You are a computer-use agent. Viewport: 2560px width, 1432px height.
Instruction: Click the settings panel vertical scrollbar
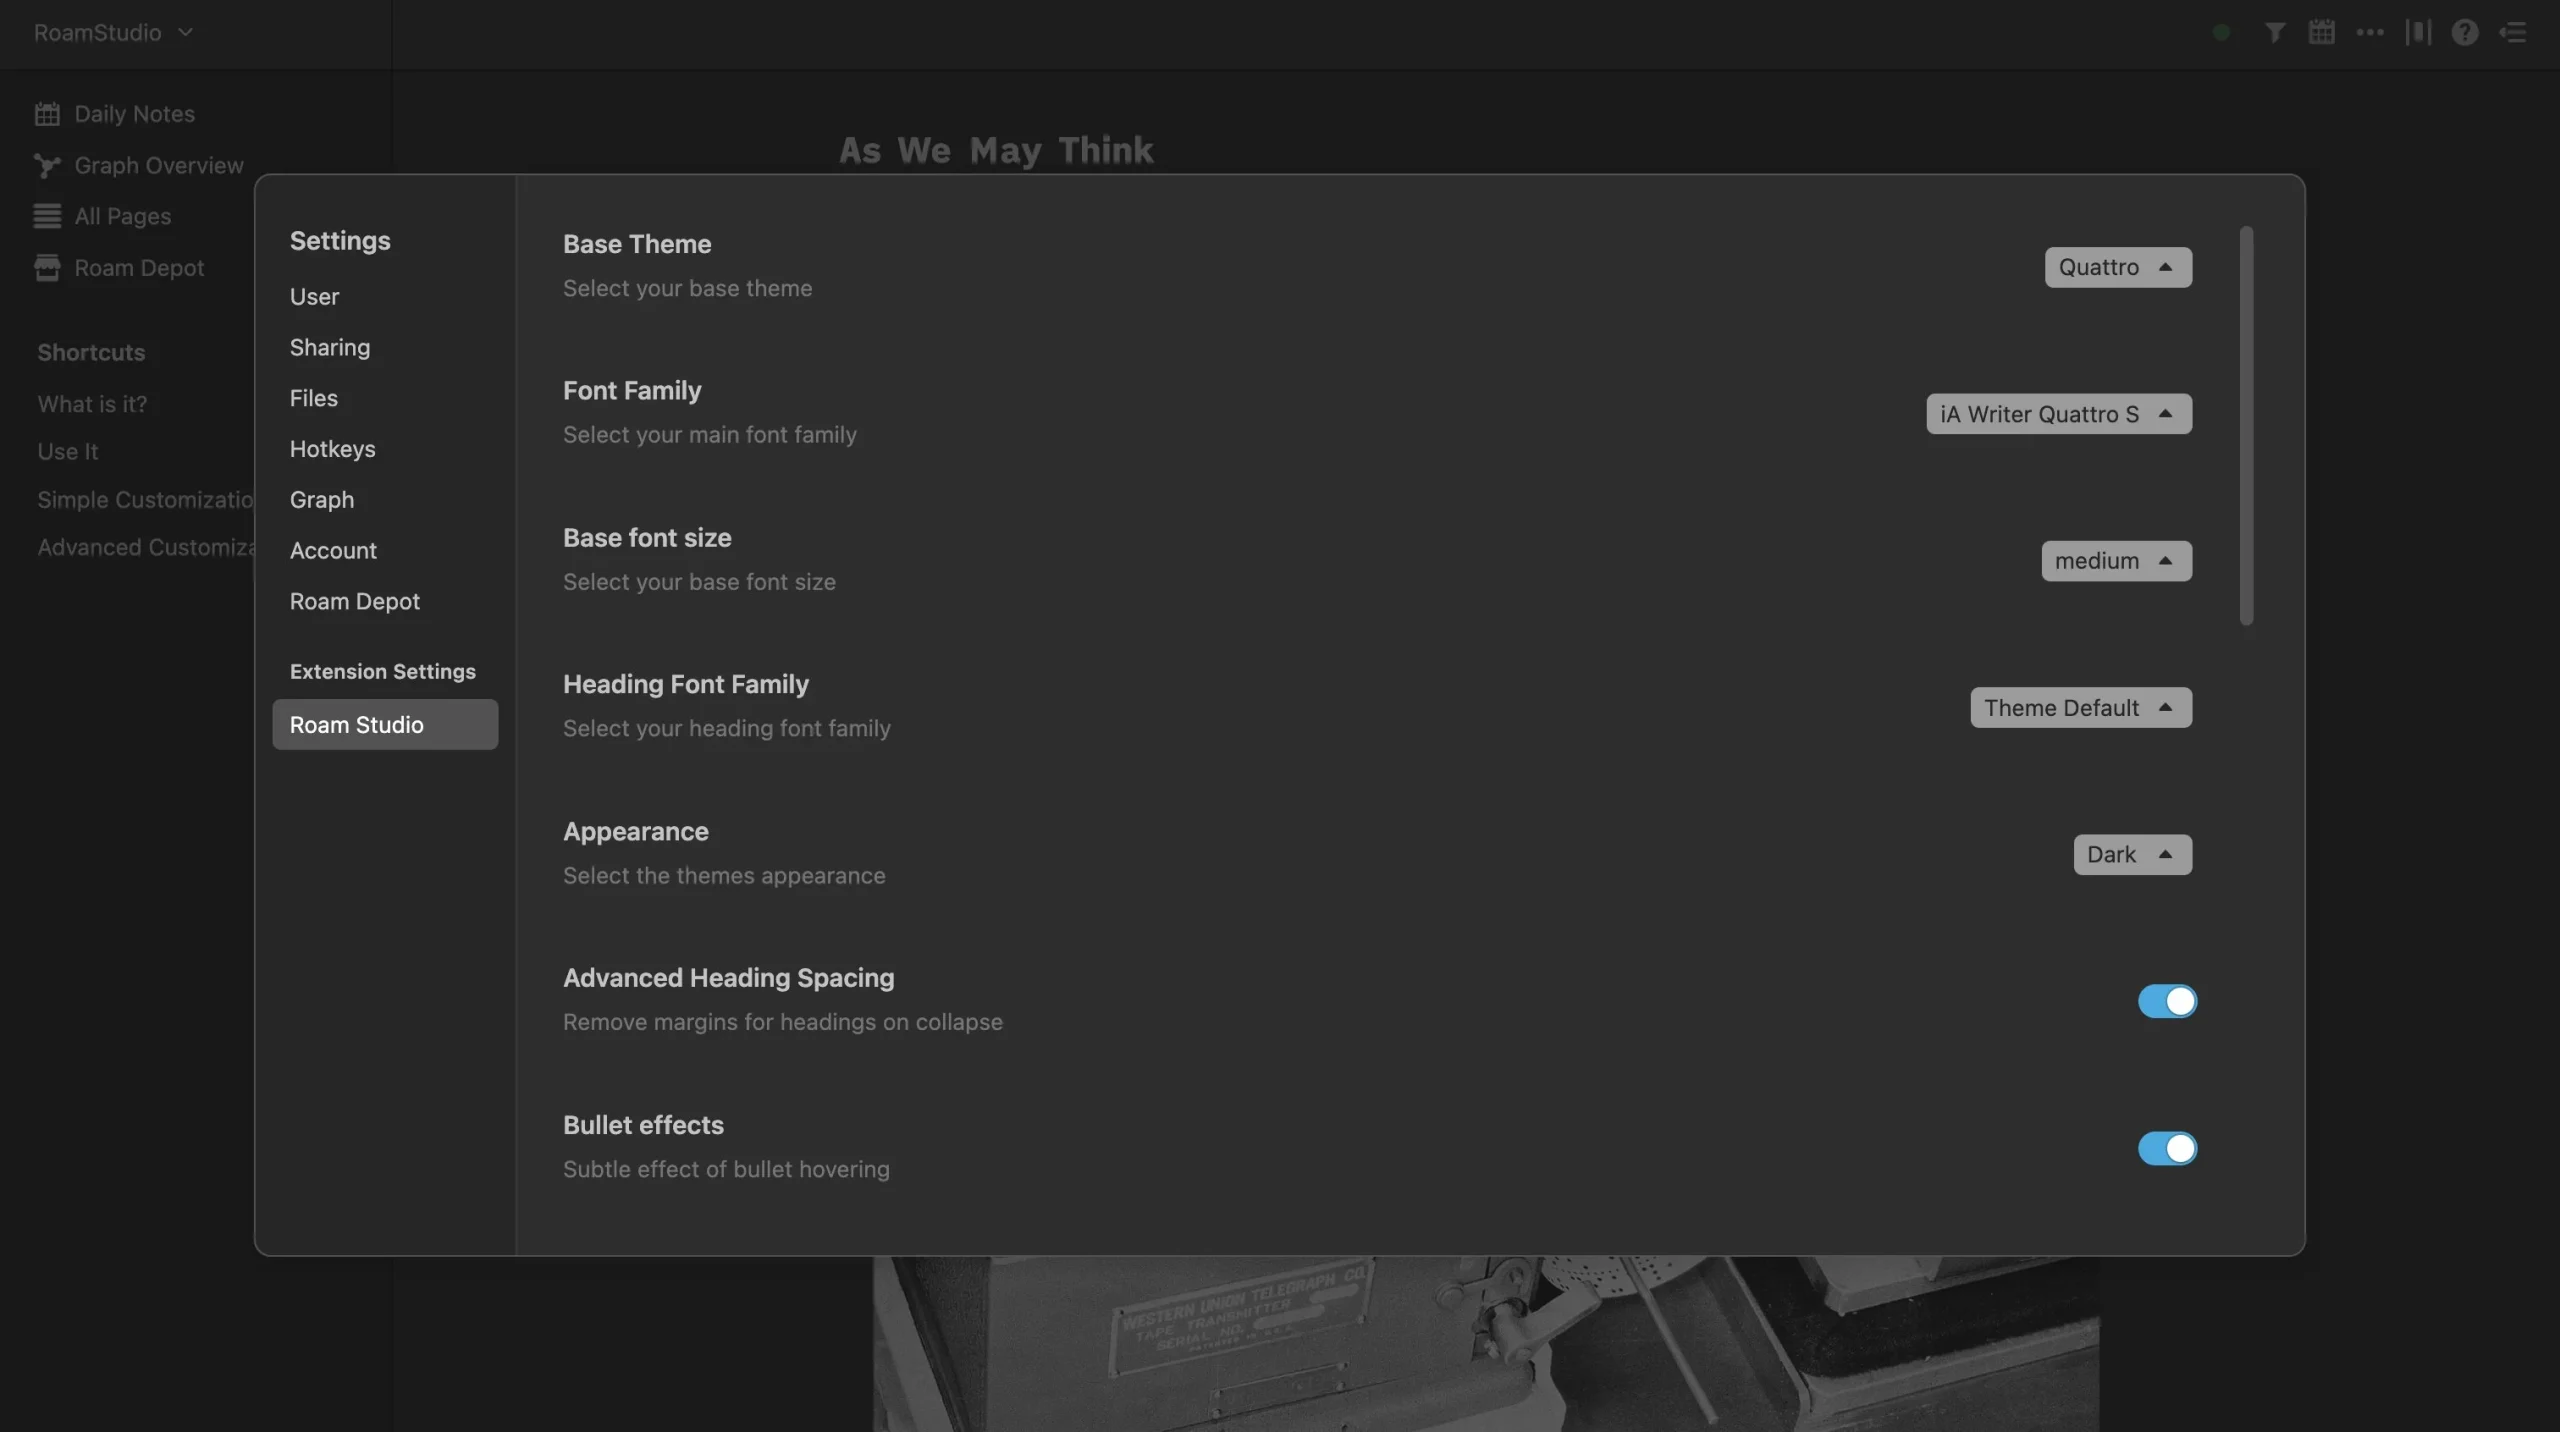coord(2246,426)
